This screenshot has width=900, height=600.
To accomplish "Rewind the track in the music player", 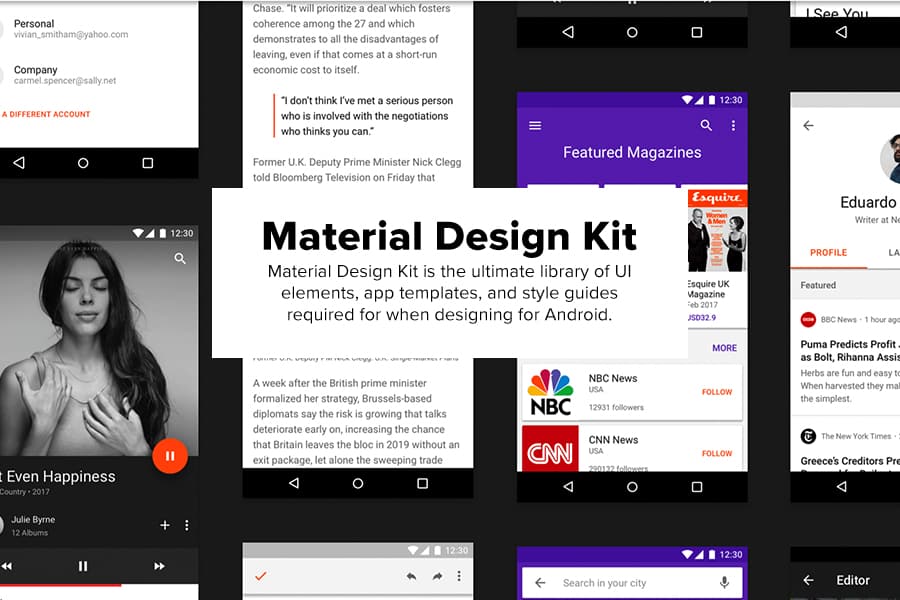I will (7, 566).
